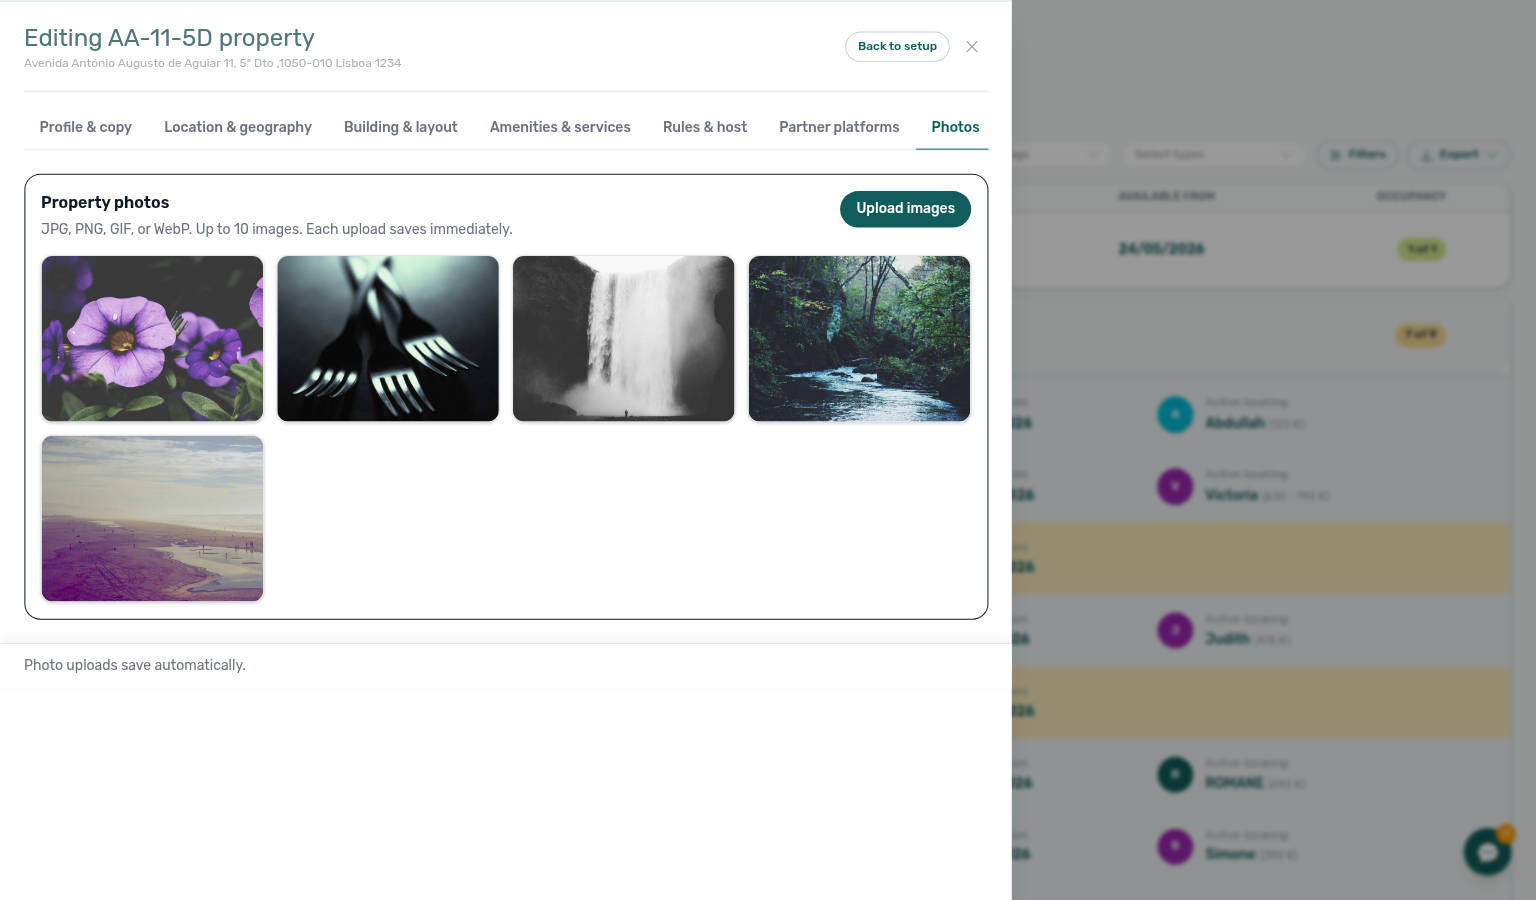Go to Building & layout tab
Image resolution: width=1536 pixels, height=900 pixels.
pos(401,127)
